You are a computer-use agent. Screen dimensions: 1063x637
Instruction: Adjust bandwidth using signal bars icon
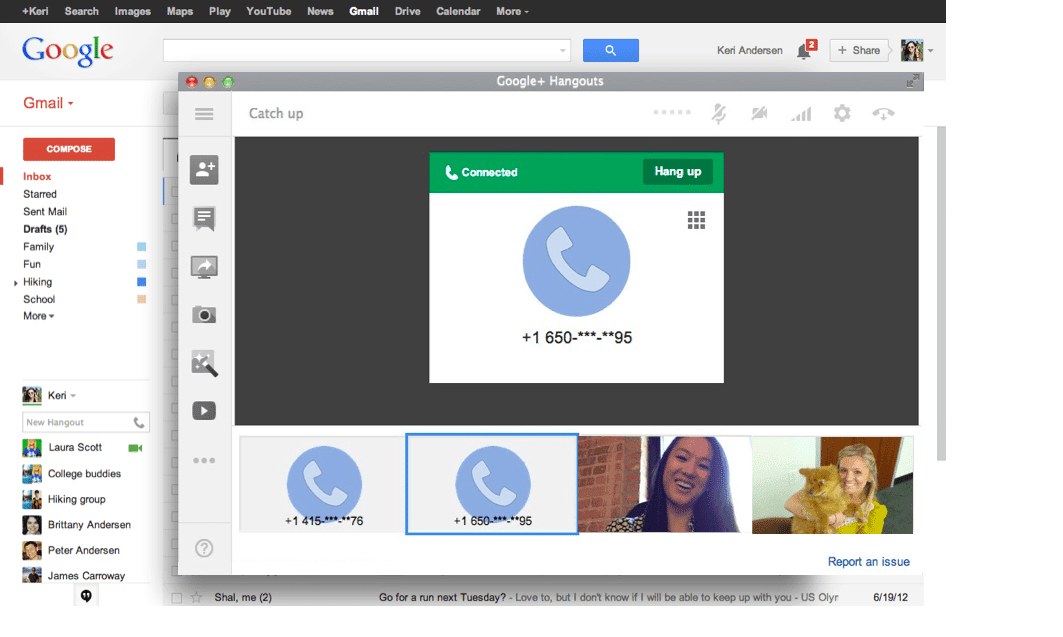[801, 114]
